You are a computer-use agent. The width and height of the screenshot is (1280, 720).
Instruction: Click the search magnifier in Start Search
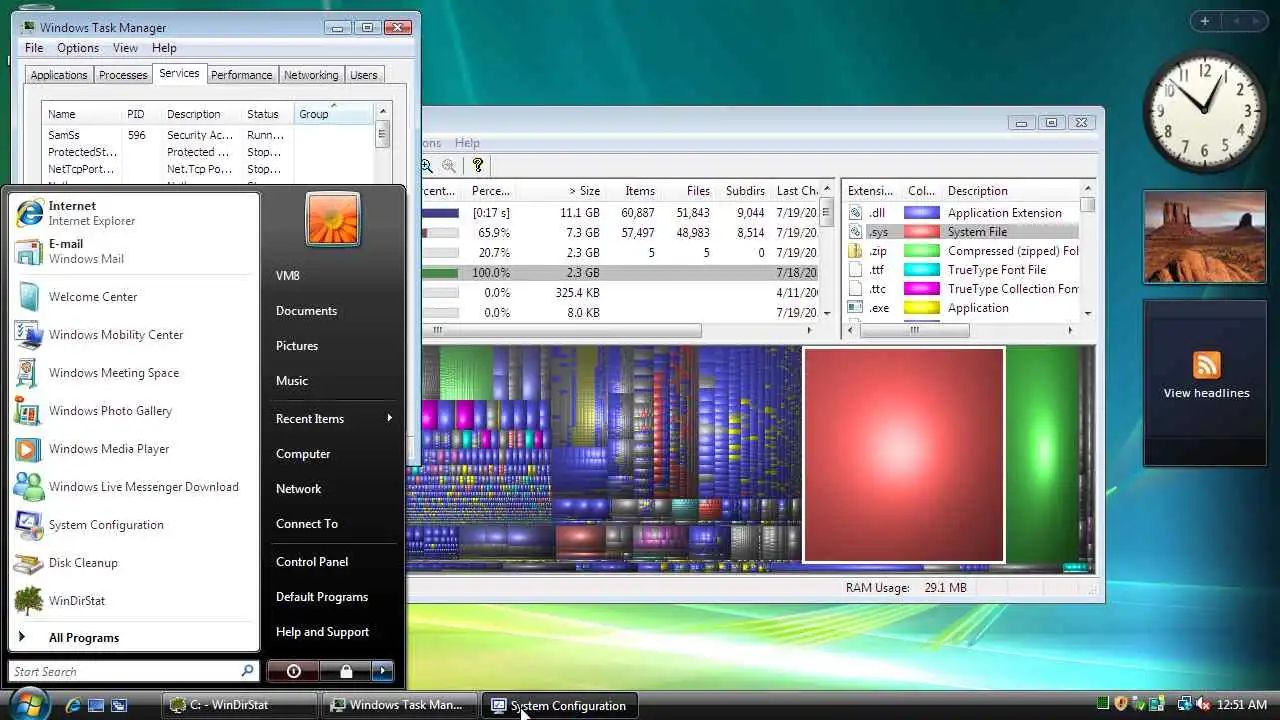click(247, 671)
